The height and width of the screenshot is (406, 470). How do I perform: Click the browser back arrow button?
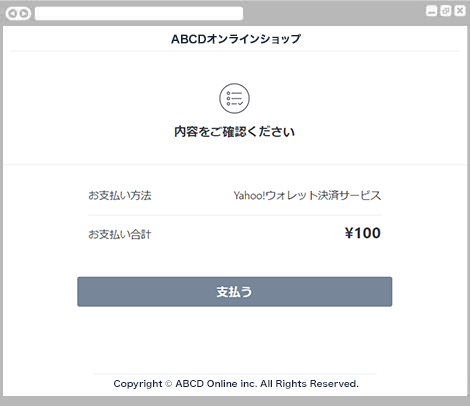13,14
